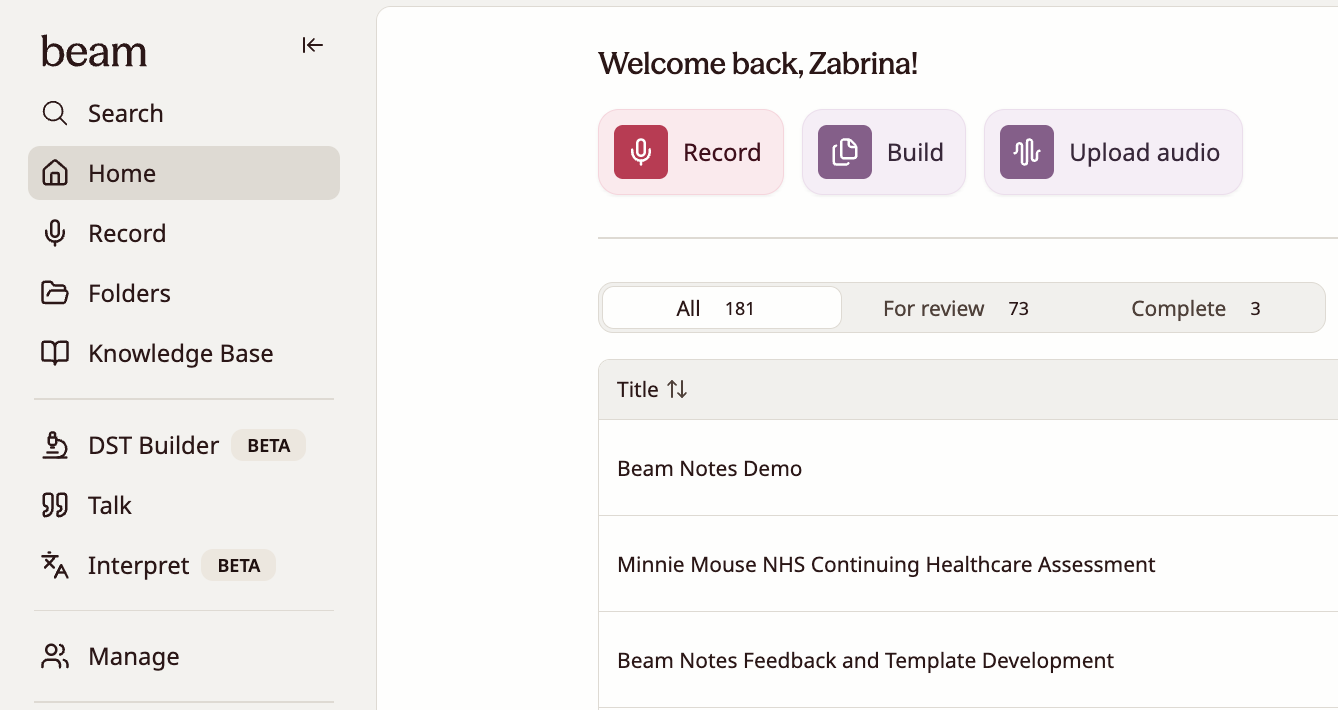Screen dimensions: 1338x710
Task: Click the Upload audio button
Action: [1113, 152]
